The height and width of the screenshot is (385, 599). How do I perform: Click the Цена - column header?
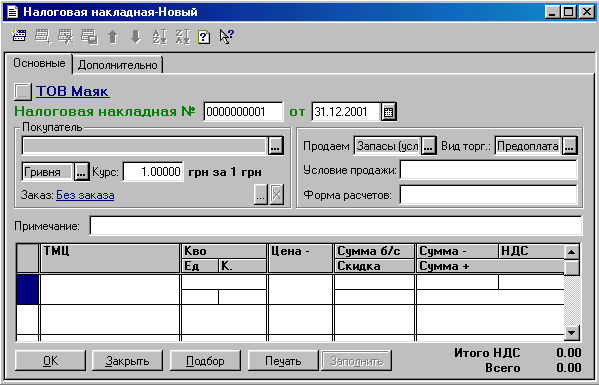click(x=300, y=258)
